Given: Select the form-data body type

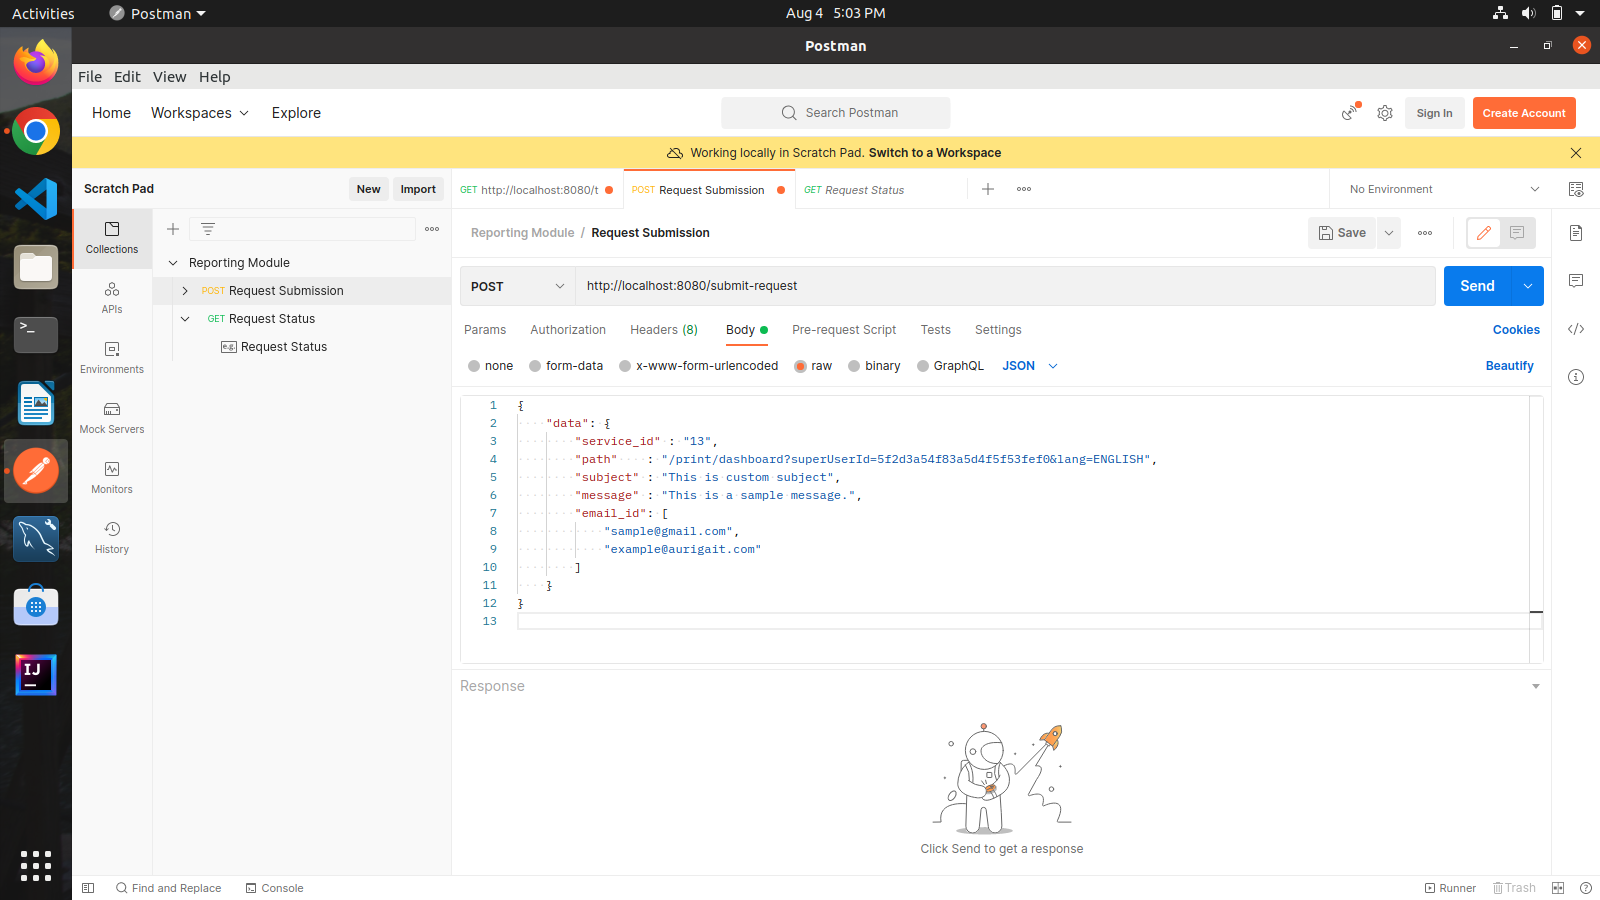Looking at the screenshot, I should coord(566,366).
